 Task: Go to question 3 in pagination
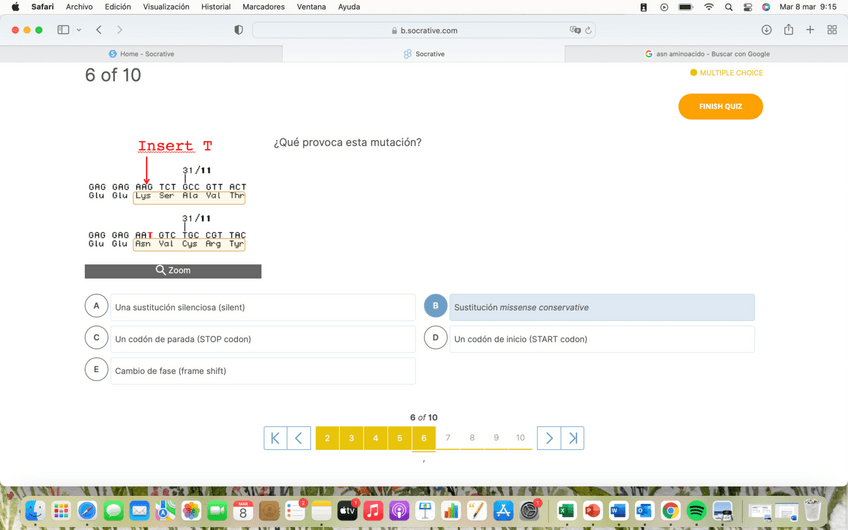[352, 438]
